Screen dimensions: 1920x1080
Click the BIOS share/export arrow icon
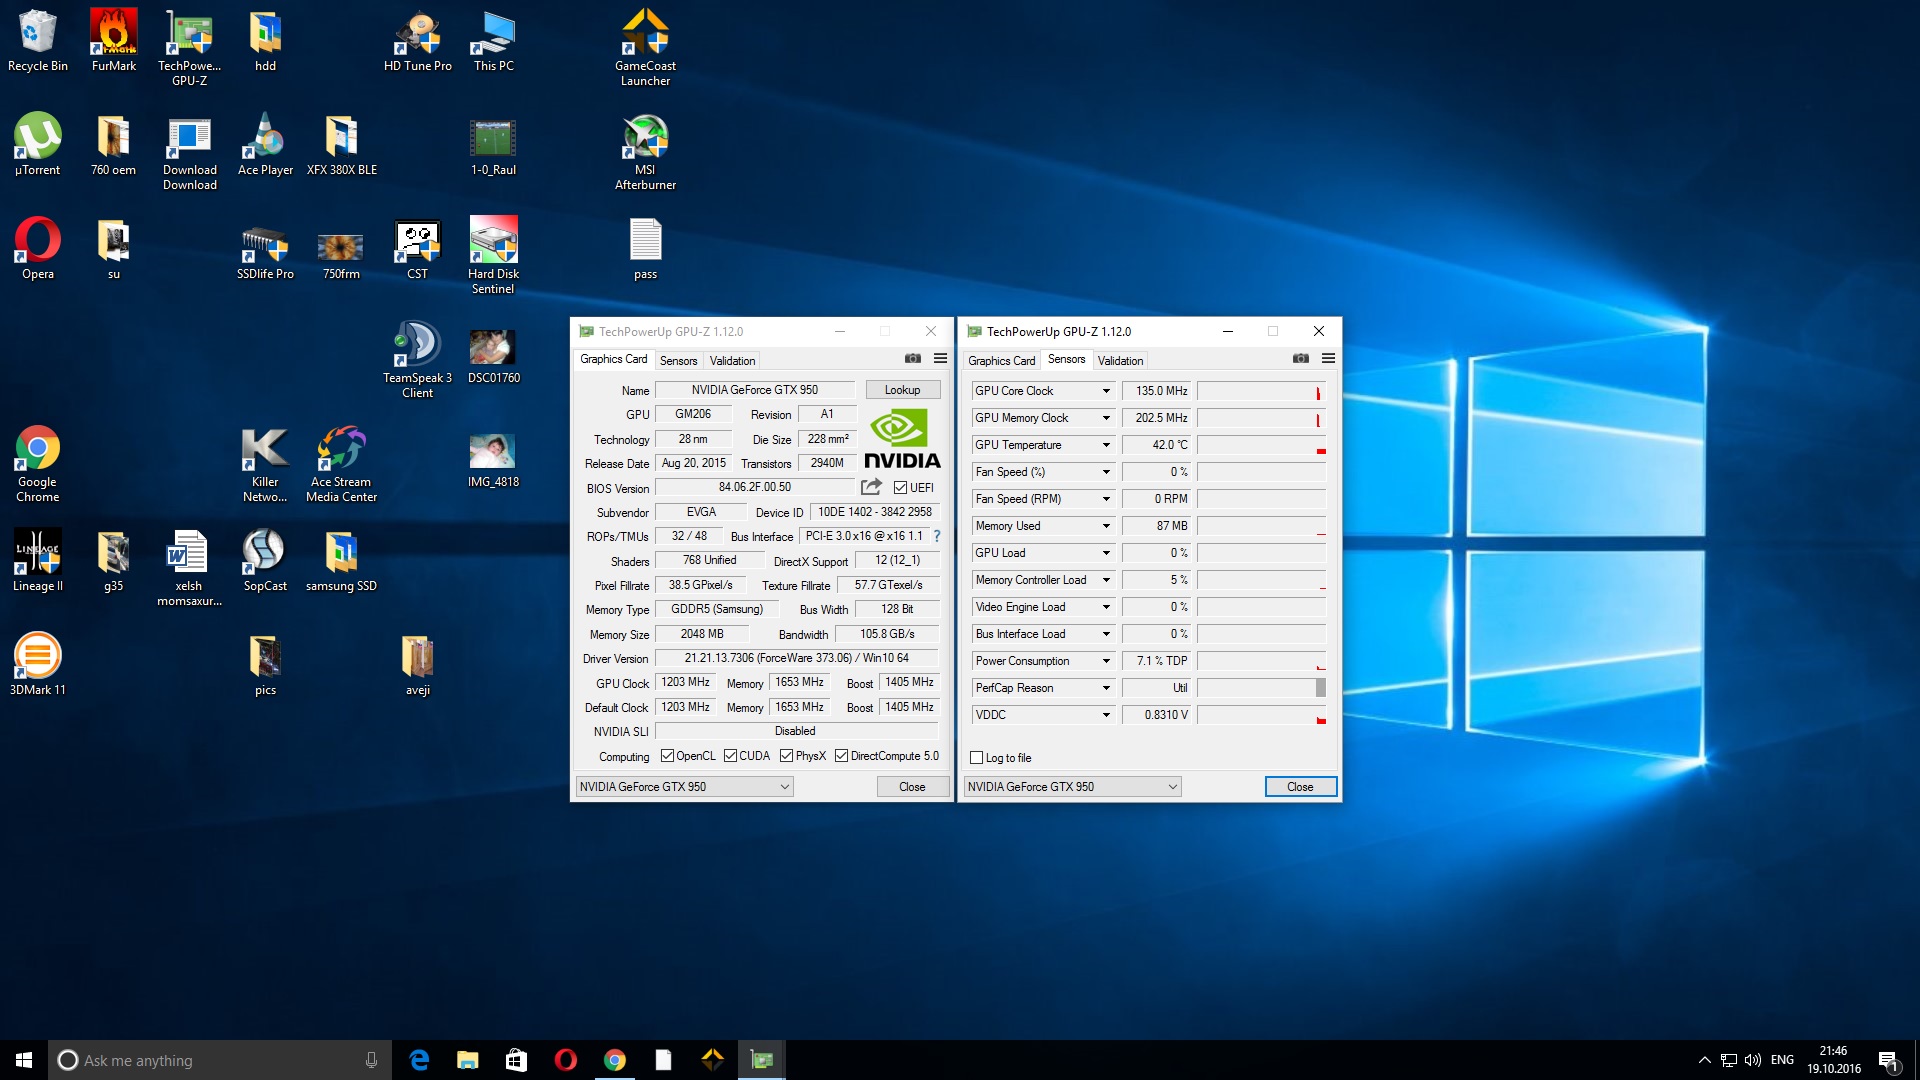(x=871, y=487)
